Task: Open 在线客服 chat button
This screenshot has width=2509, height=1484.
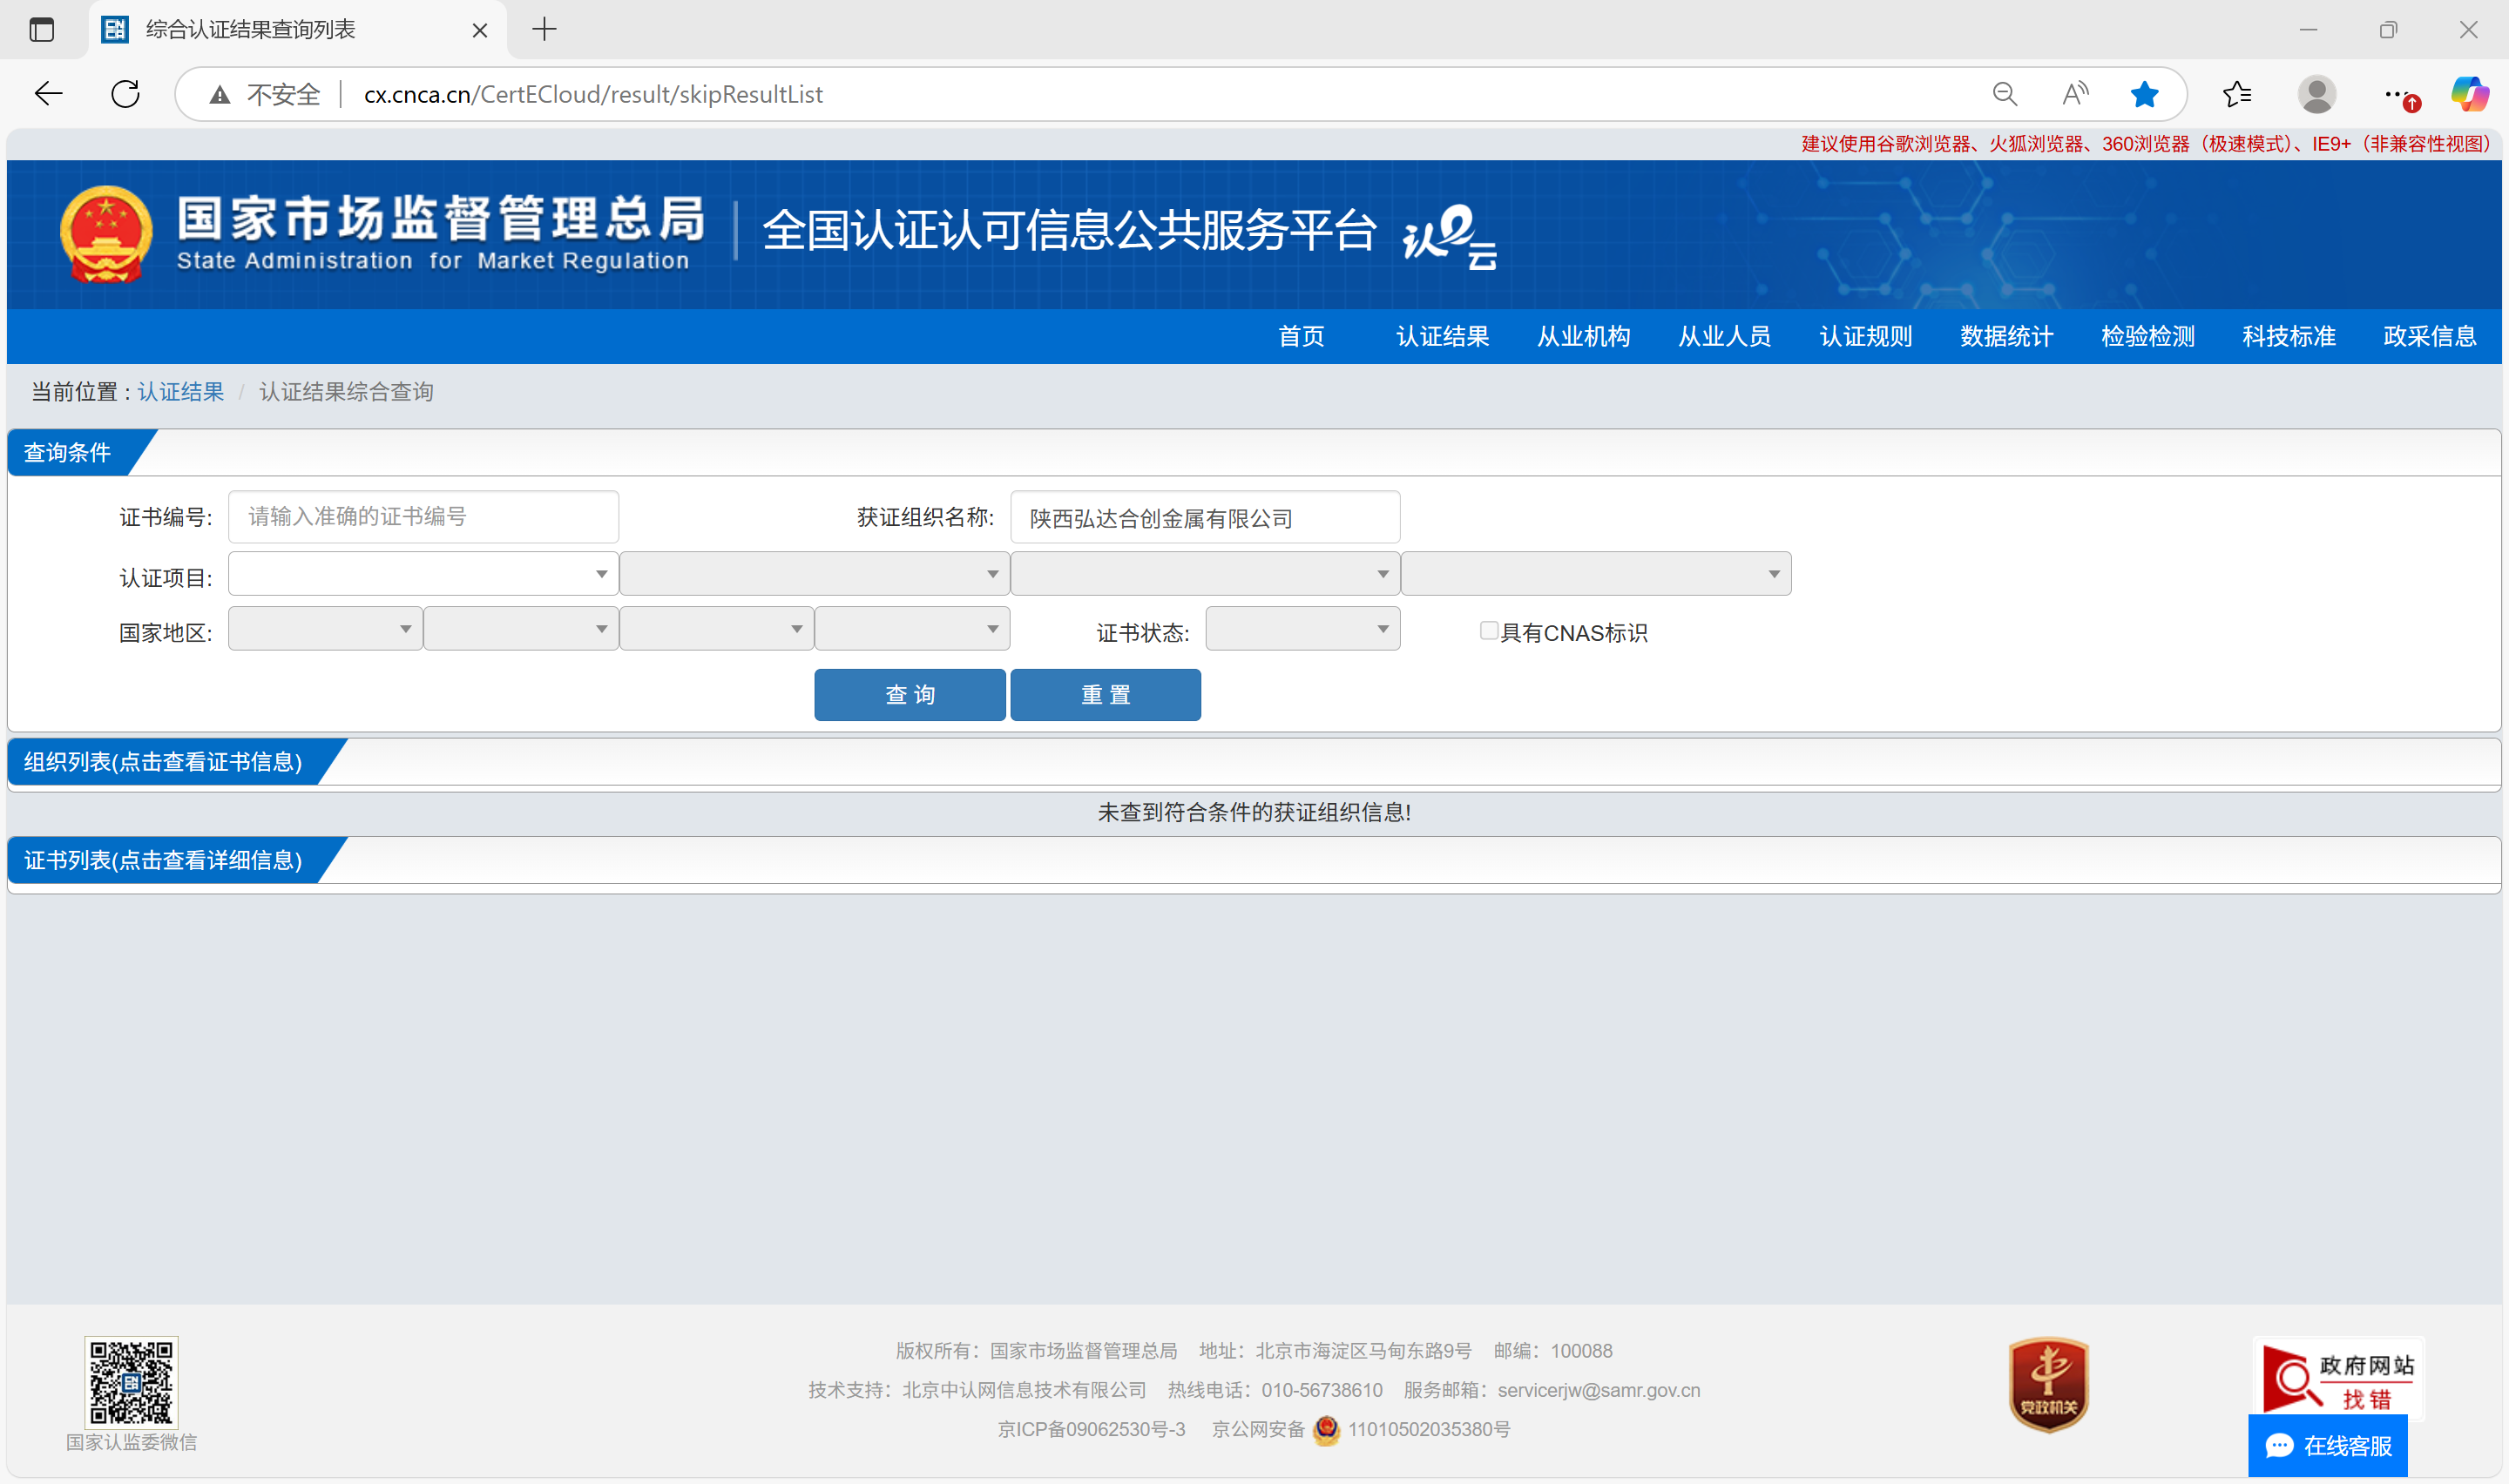Action: (x=2328, y=1446)
